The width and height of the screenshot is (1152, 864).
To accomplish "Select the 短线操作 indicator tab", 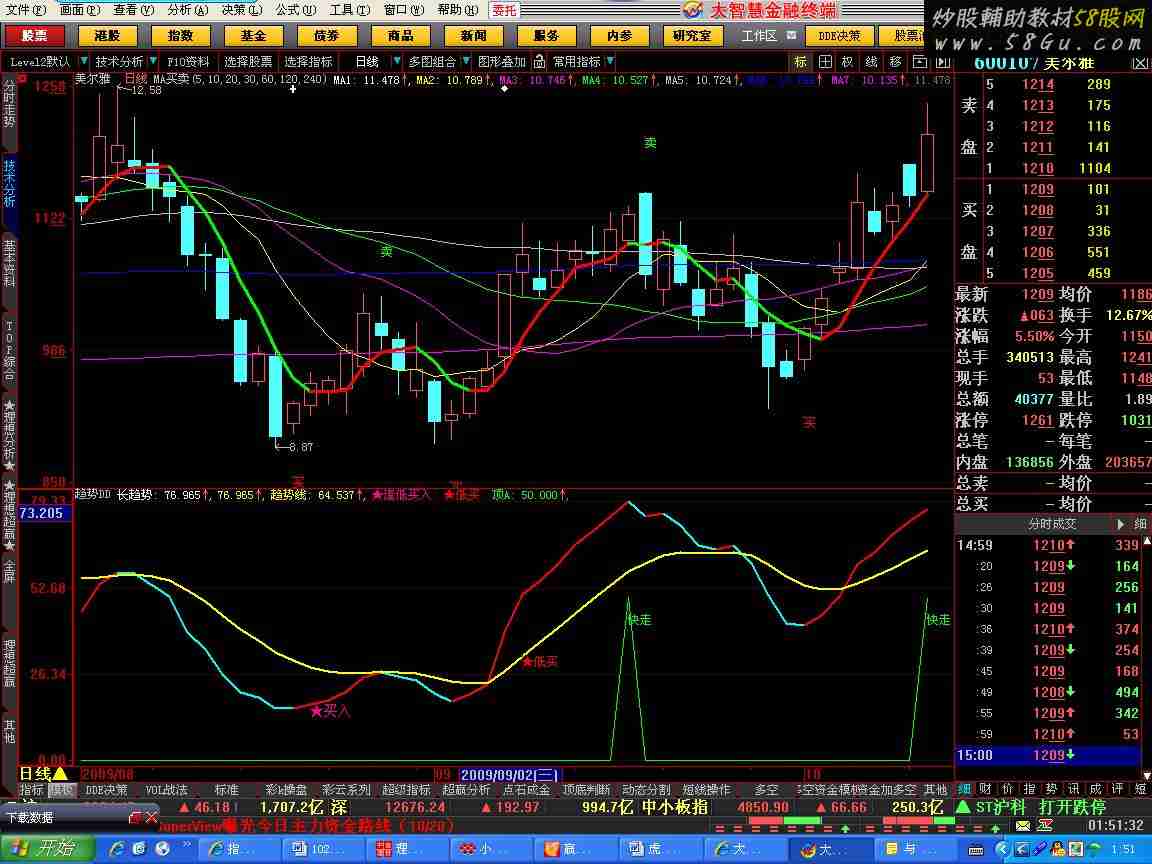I will coord(706,790).
